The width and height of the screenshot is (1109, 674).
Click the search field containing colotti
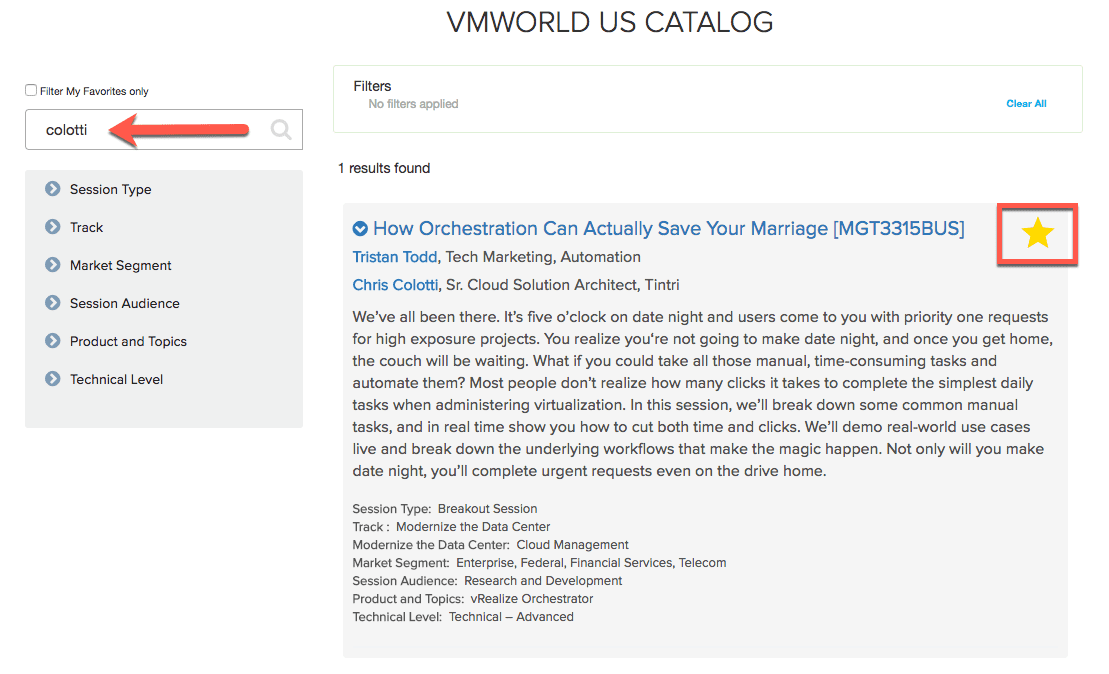pos(164,129)
